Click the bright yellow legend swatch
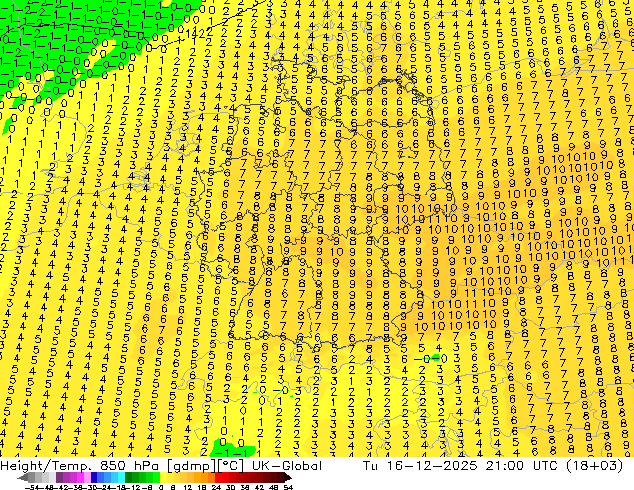 [x=163, y=477]
